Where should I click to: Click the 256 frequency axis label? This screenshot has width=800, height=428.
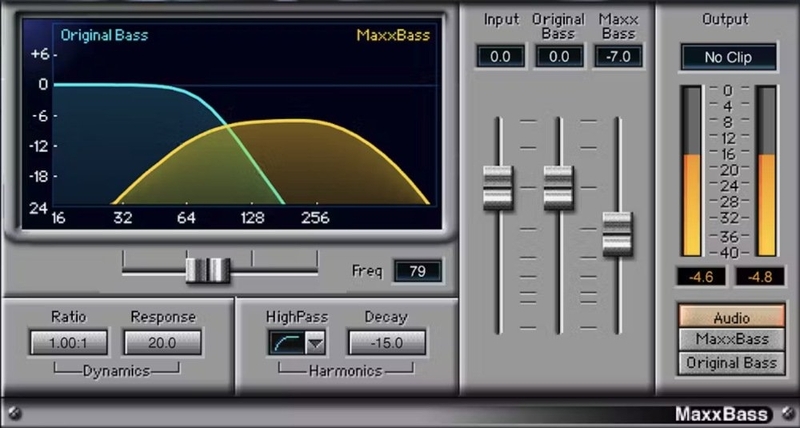315,218
